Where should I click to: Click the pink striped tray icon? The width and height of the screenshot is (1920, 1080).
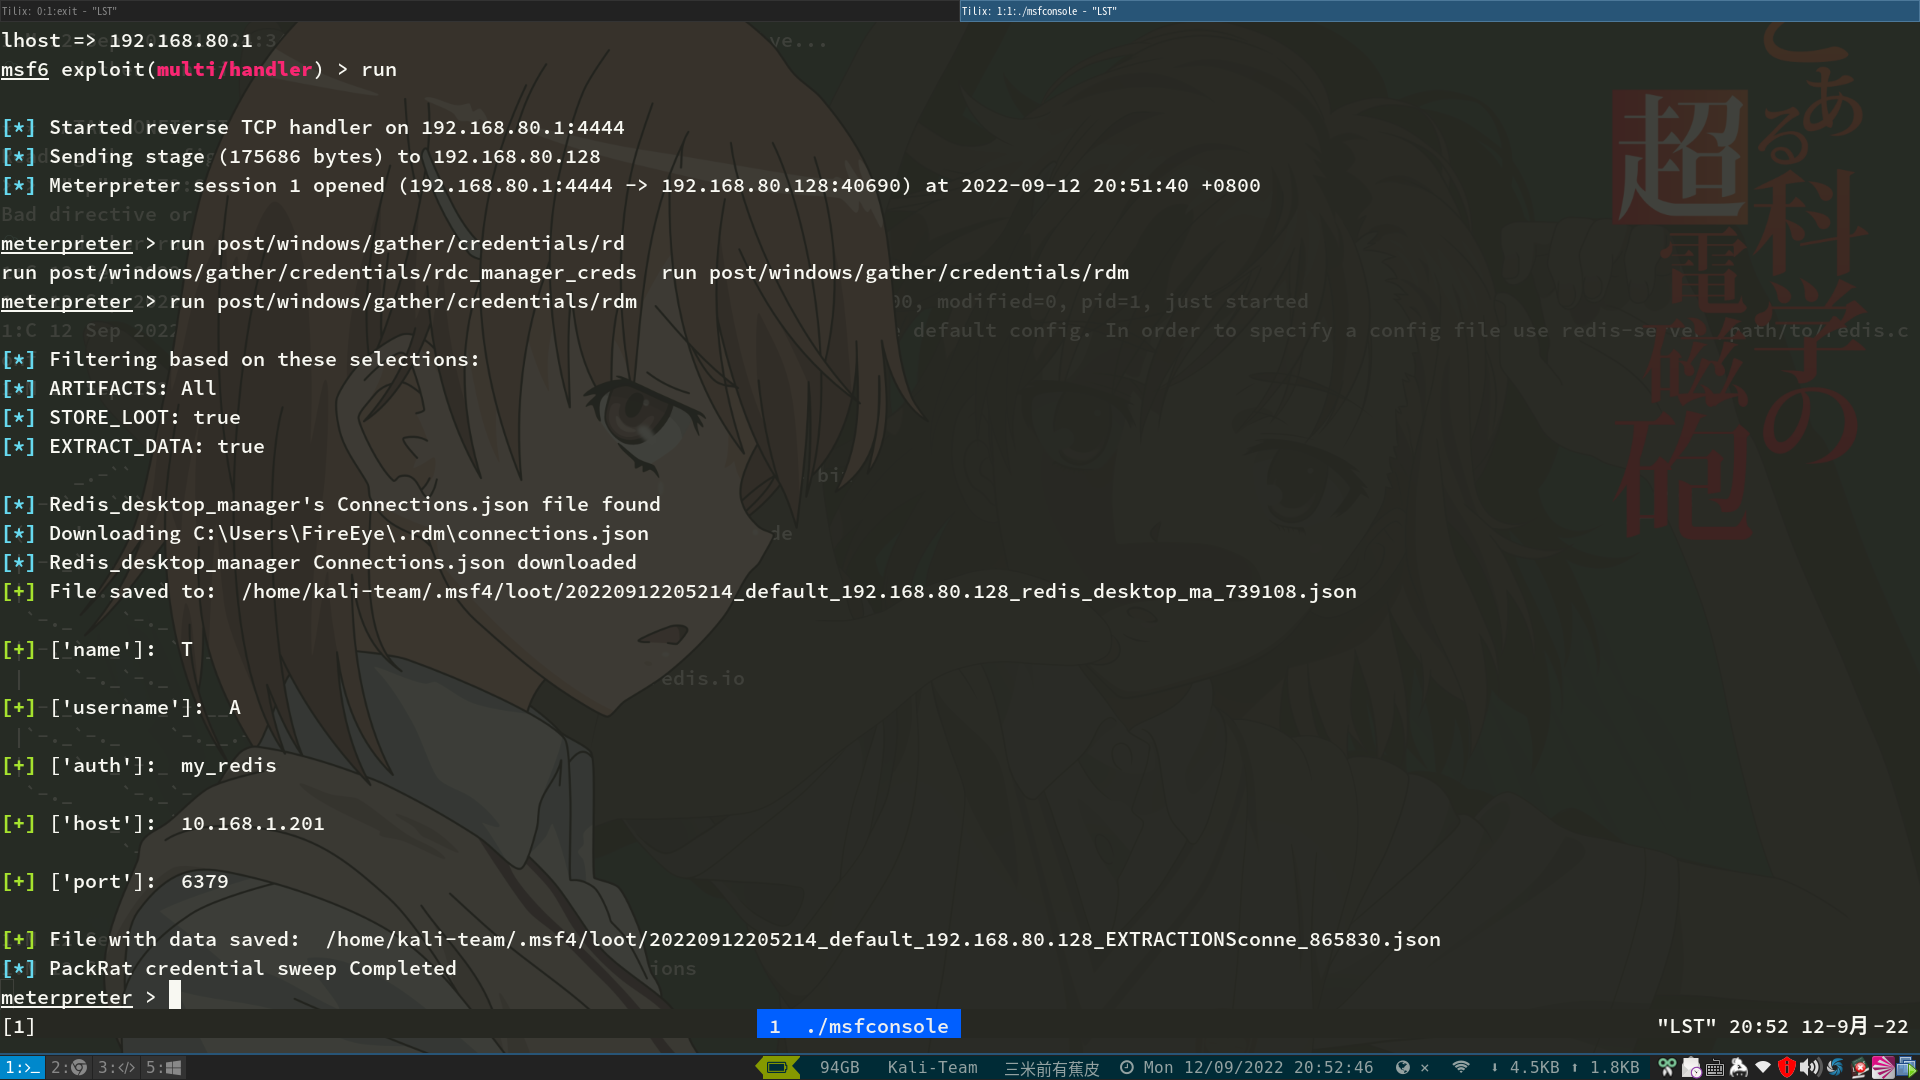coord(1883,1068)
